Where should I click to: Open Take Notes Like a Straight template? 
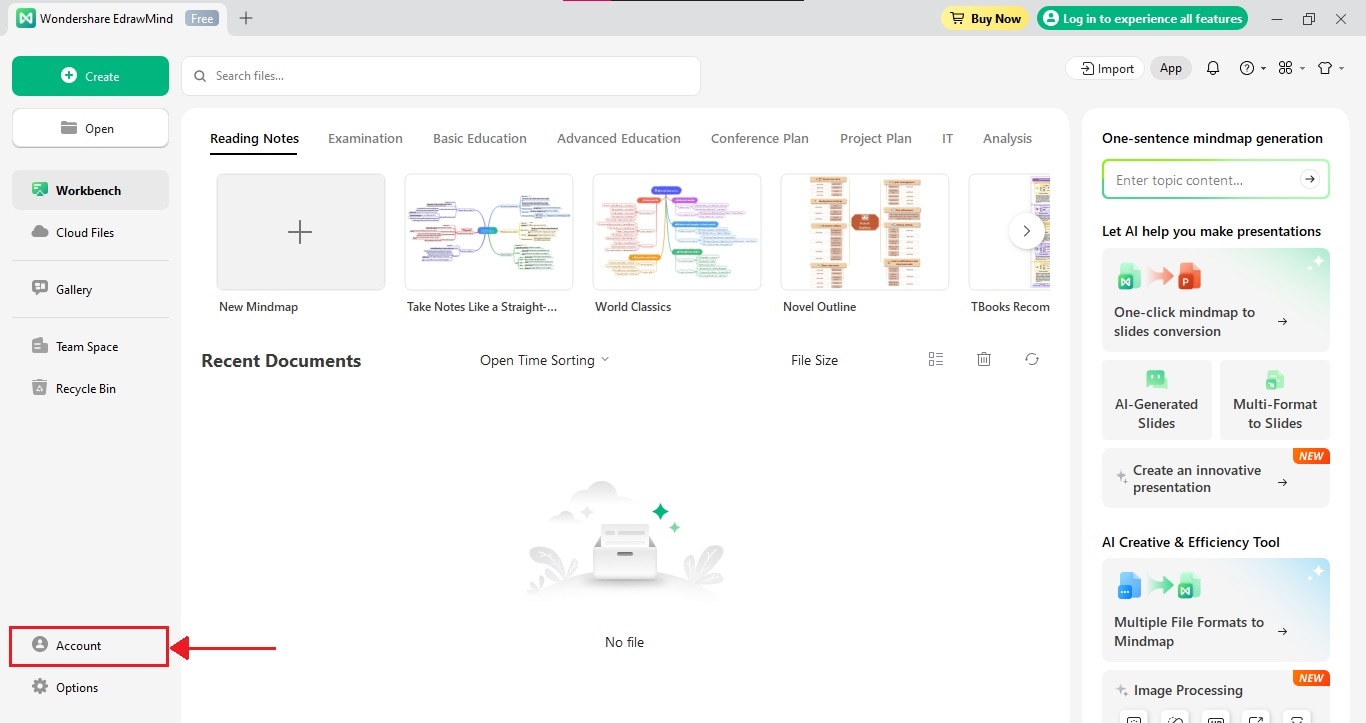(x=488, y=232)
